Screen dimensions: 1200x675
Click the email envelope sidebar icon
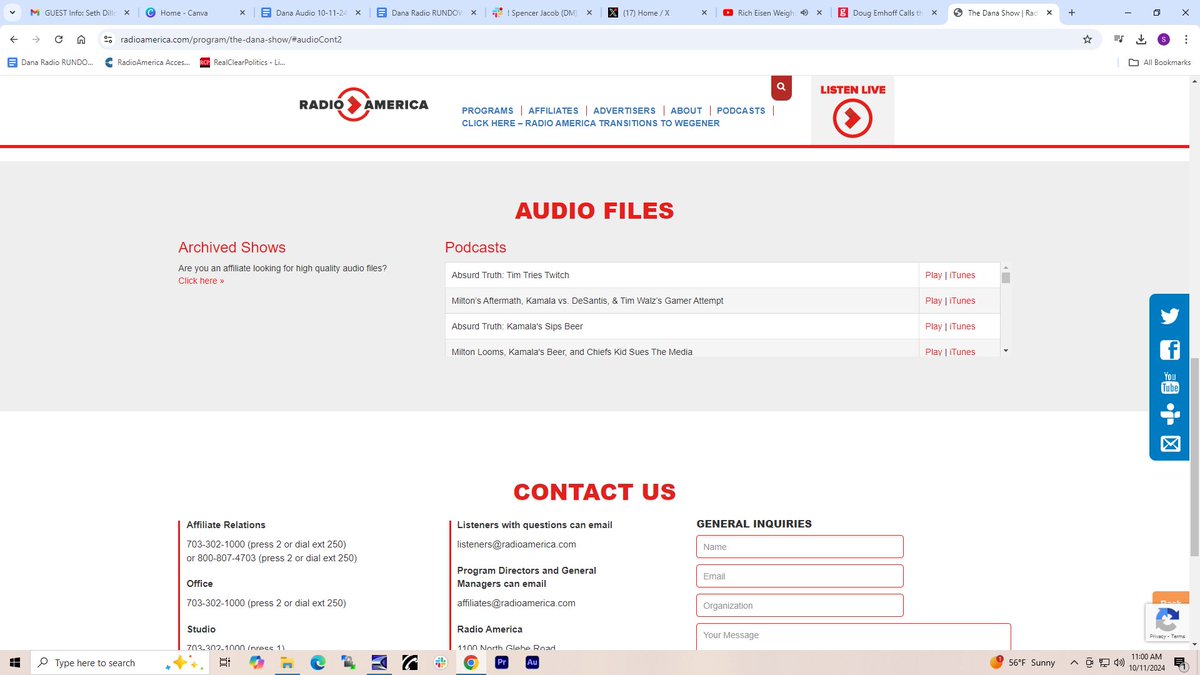pos(1170,444)
